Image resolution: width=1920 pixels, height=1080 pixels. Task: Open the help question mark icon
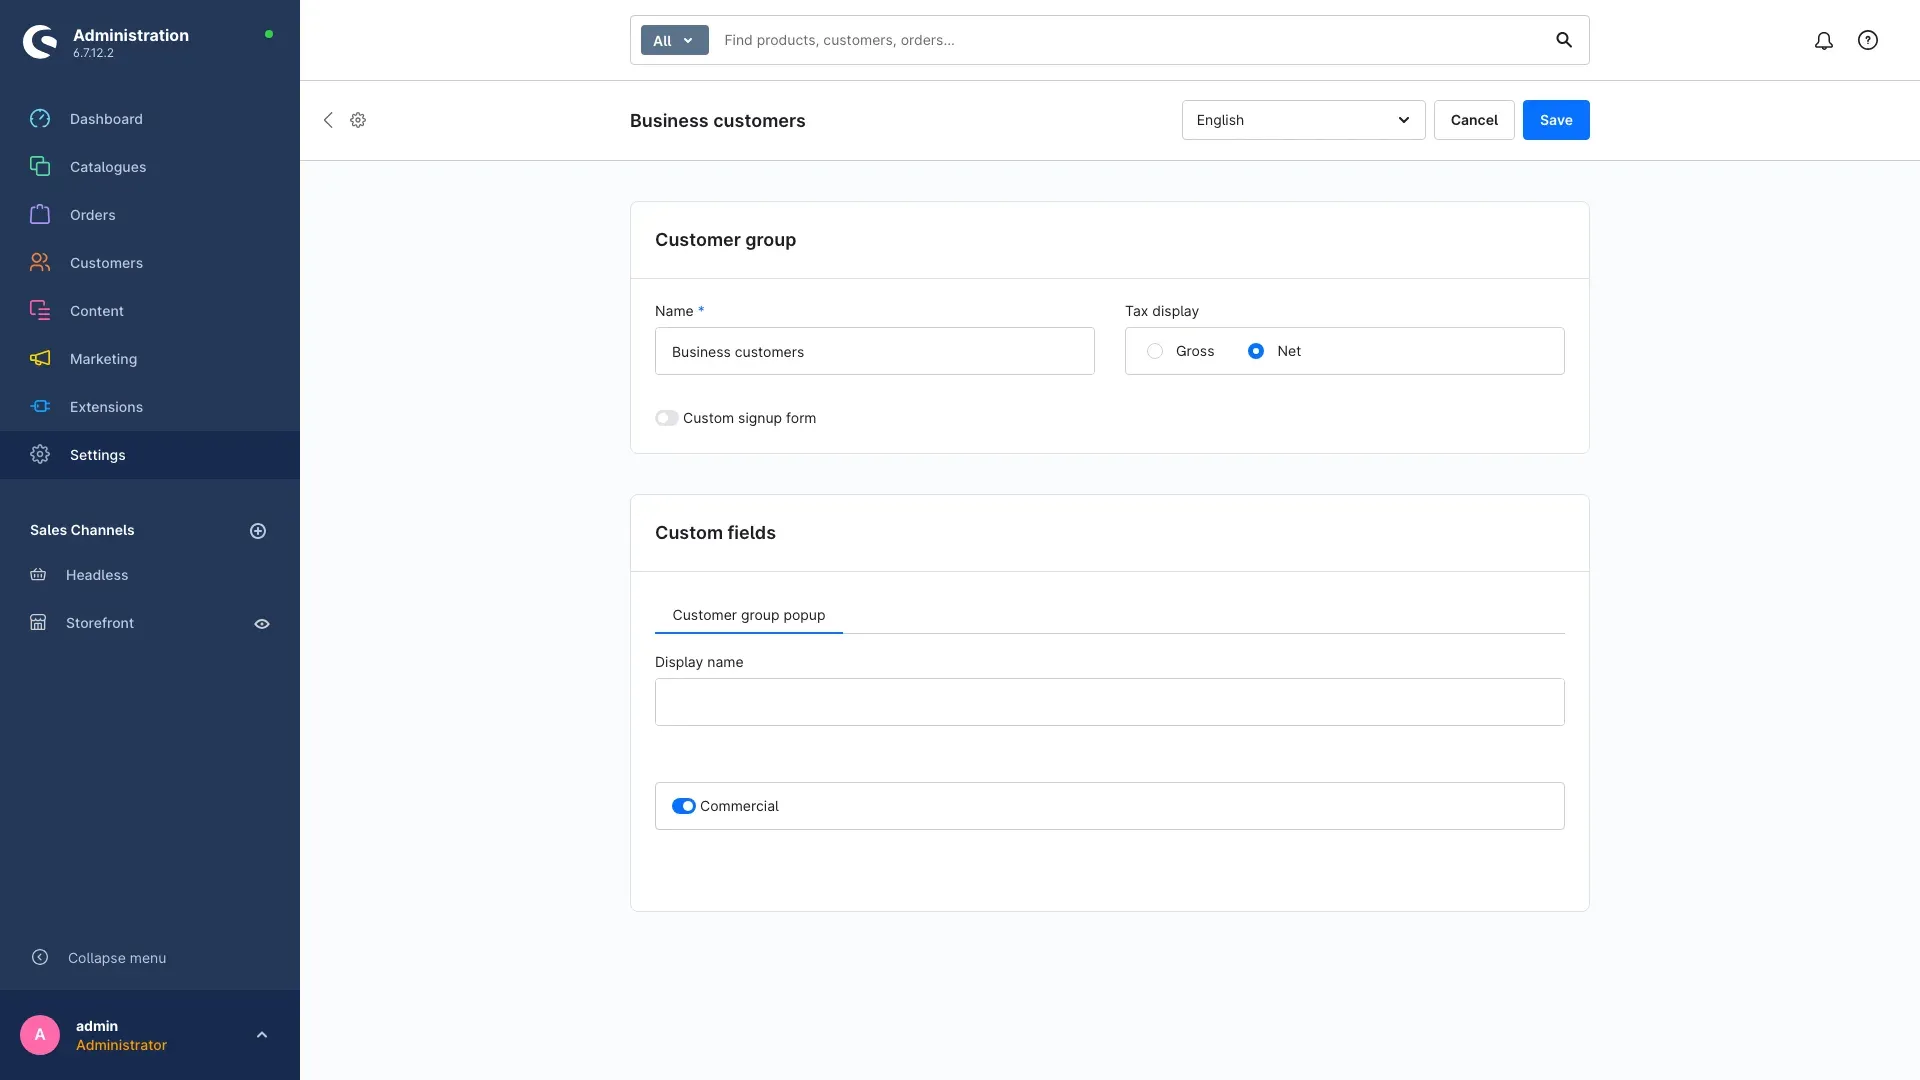click(x=1868, y=41)
